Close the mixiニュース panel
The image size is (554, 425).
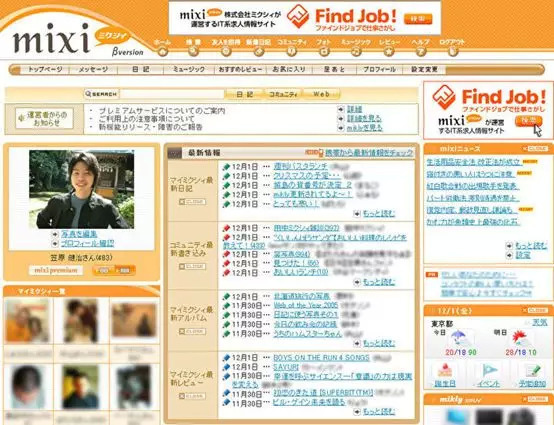point(537,149)
